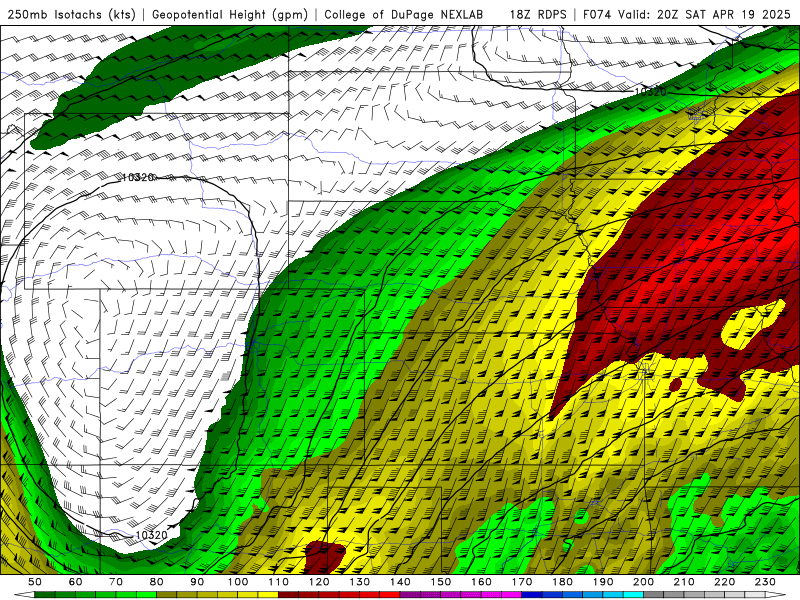800x600 pixels.
Task: Click the '120' value on the color scale
Action: pos(319,582)
